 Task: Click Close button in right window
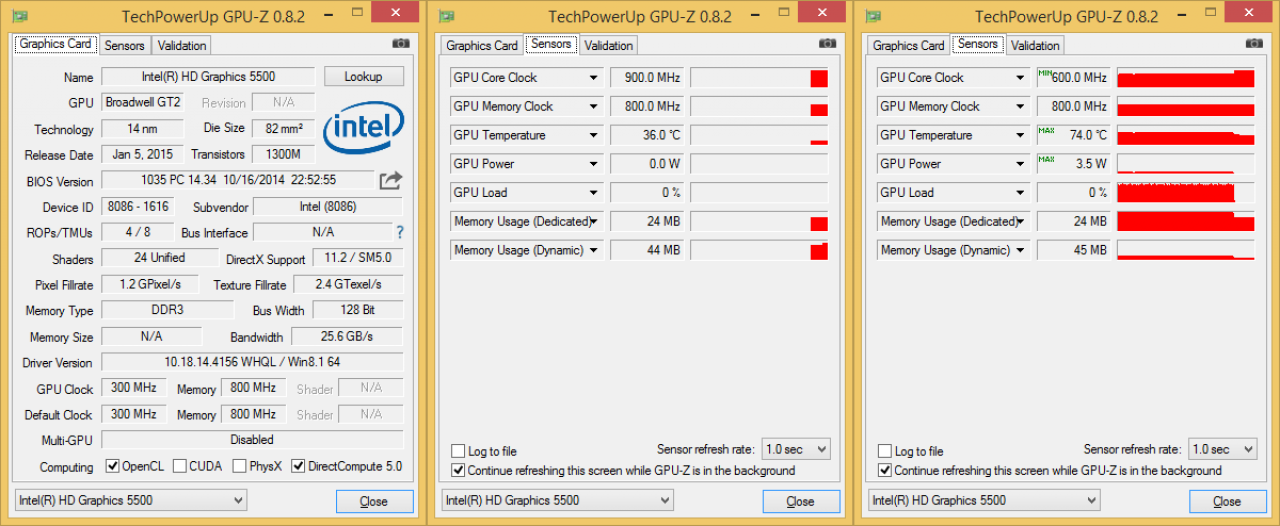1227,501
